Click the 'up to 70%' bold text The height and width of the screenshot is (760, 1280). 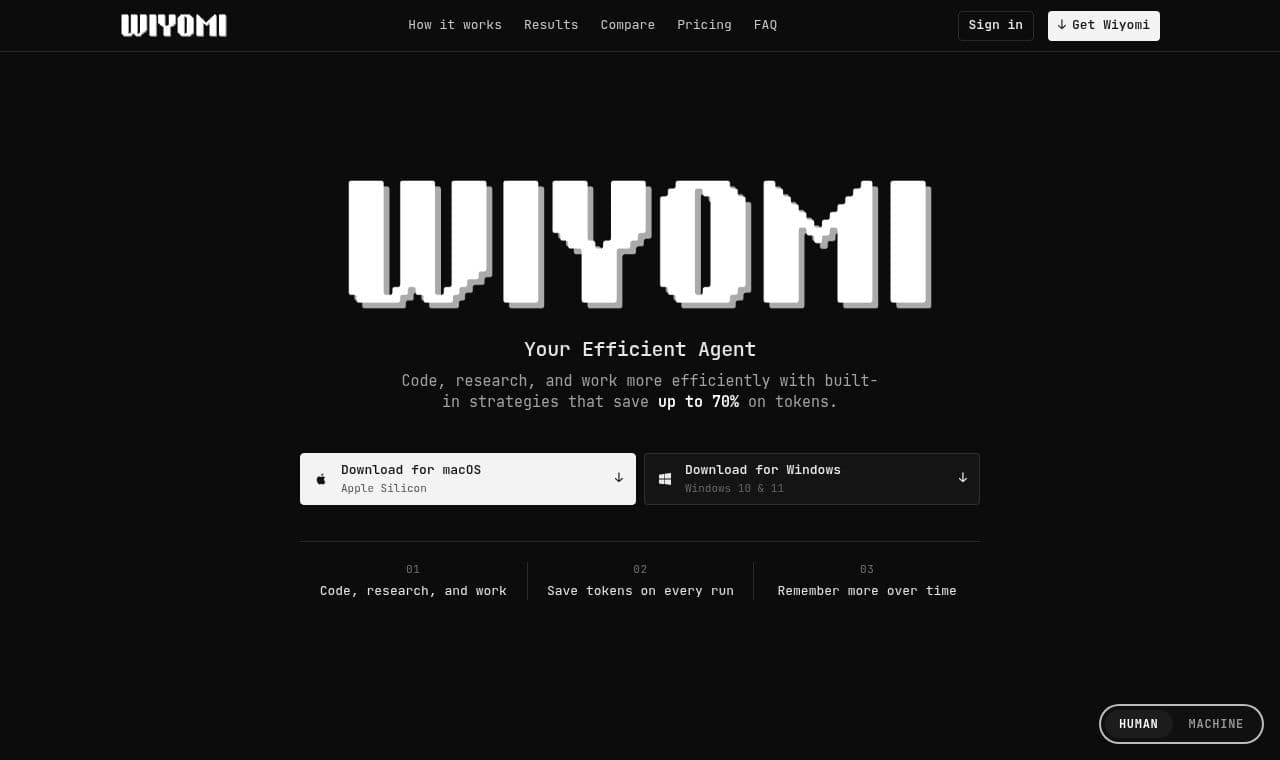[x=698, y=402]
